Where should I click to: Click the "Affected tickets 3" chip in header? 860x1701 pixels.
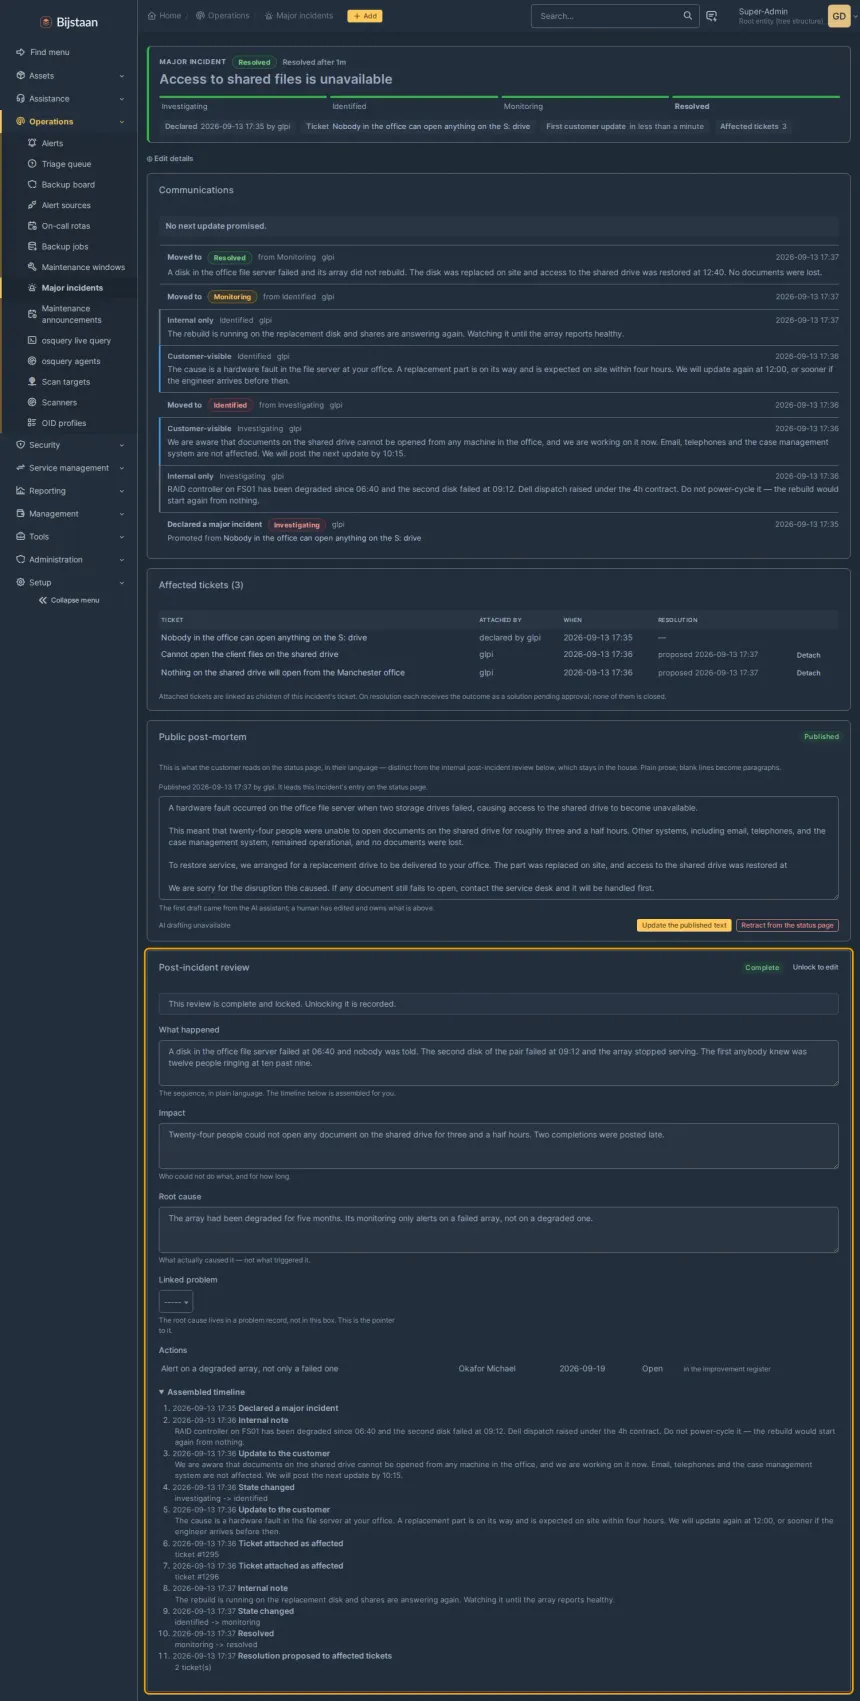(753, 127)
